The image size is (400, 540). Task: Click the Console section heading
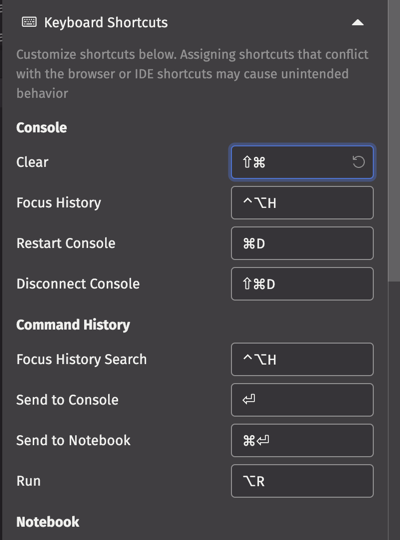[42, 128]
